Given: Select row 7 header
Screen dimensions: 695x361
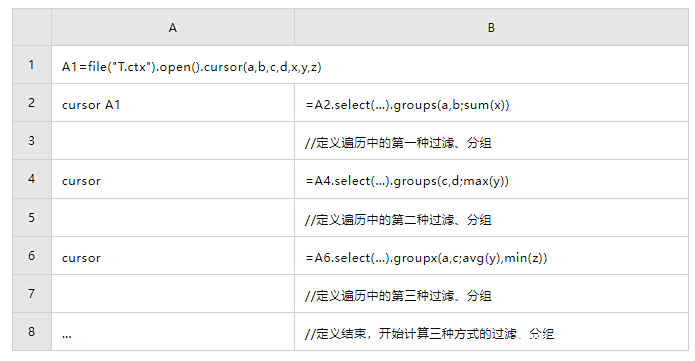Looking at the screenshot, I should click(x=31, y=294).
